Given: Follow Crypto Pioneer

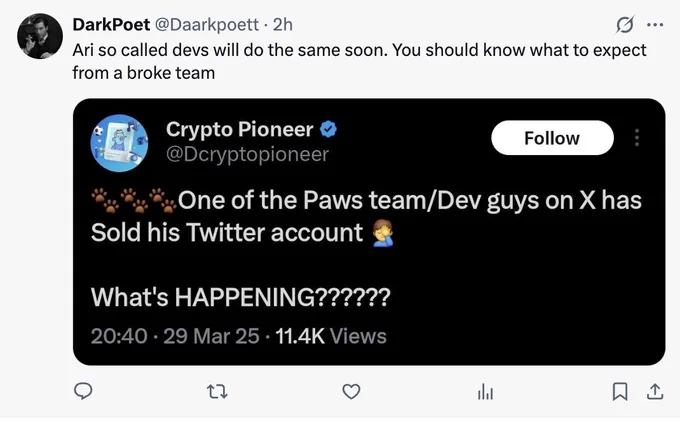Looking at the screenshot, I should click(552, 138).
